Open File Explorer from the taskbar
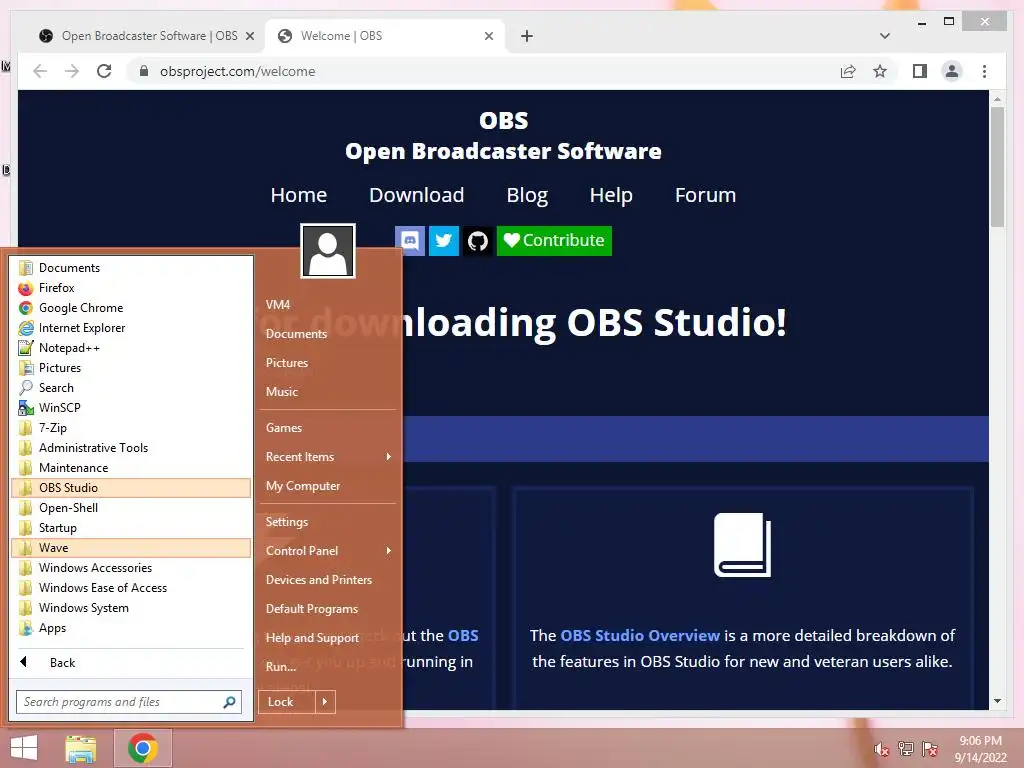 pyautogui.click(x=81, y=748)
